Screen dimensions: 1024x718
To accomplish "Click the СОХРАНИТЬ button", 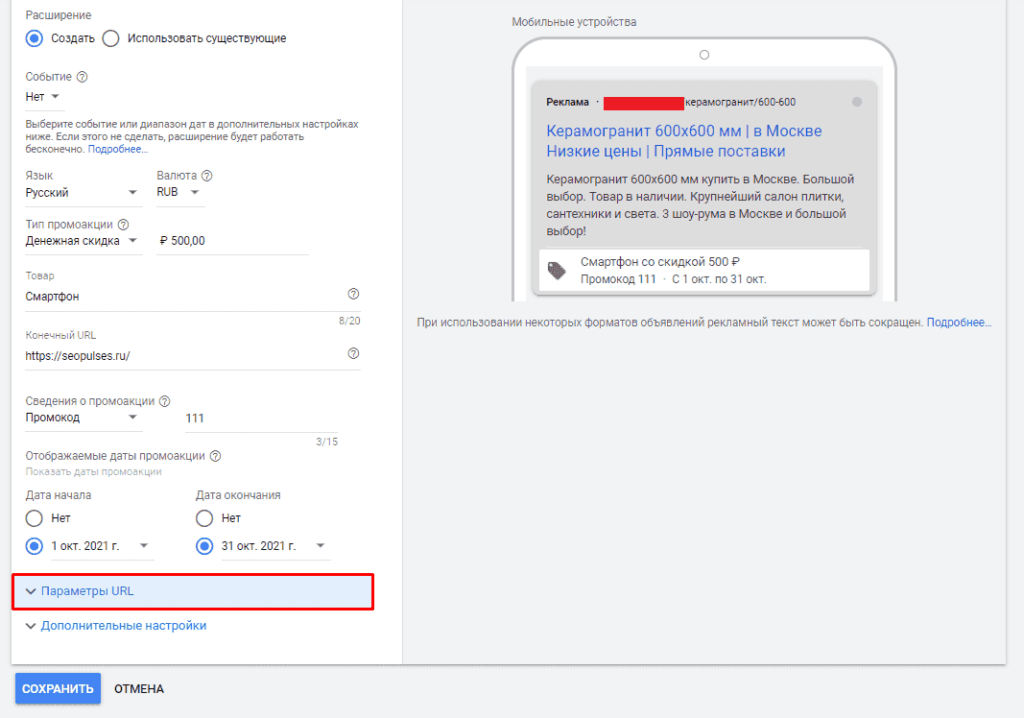I will tap(58, 689).
